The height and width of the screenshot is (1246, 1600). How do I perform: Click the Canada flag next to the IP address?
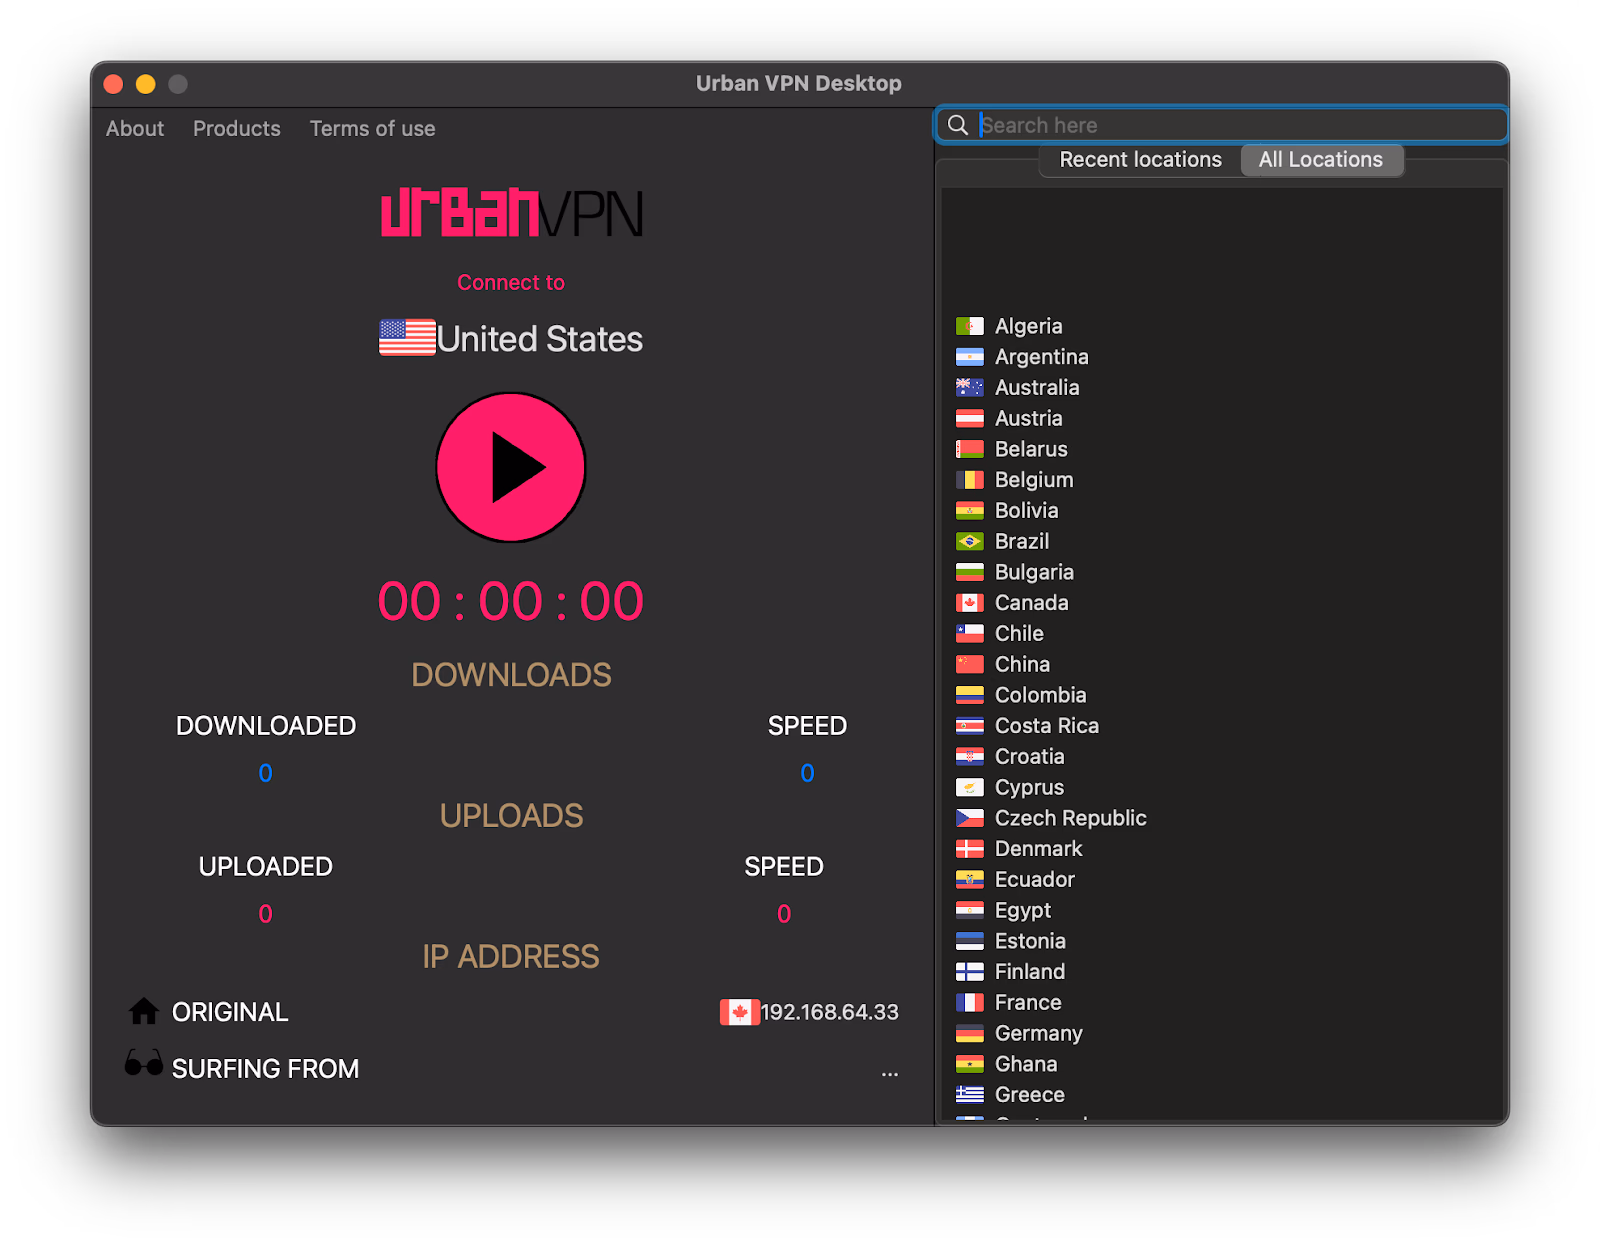click(739, 1012)
